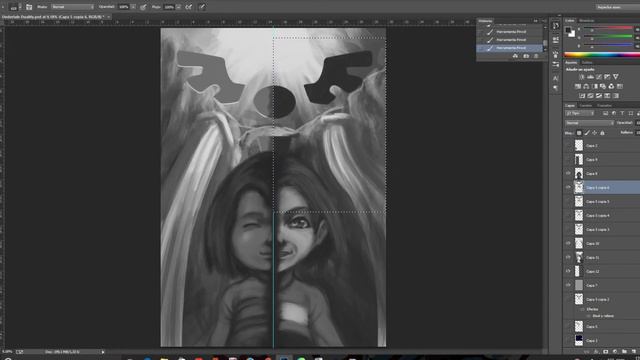Select the Capa 5 copia 4 layer
Image resolution: width=640 pixels, height=360 pixels.
coord(602,216)
